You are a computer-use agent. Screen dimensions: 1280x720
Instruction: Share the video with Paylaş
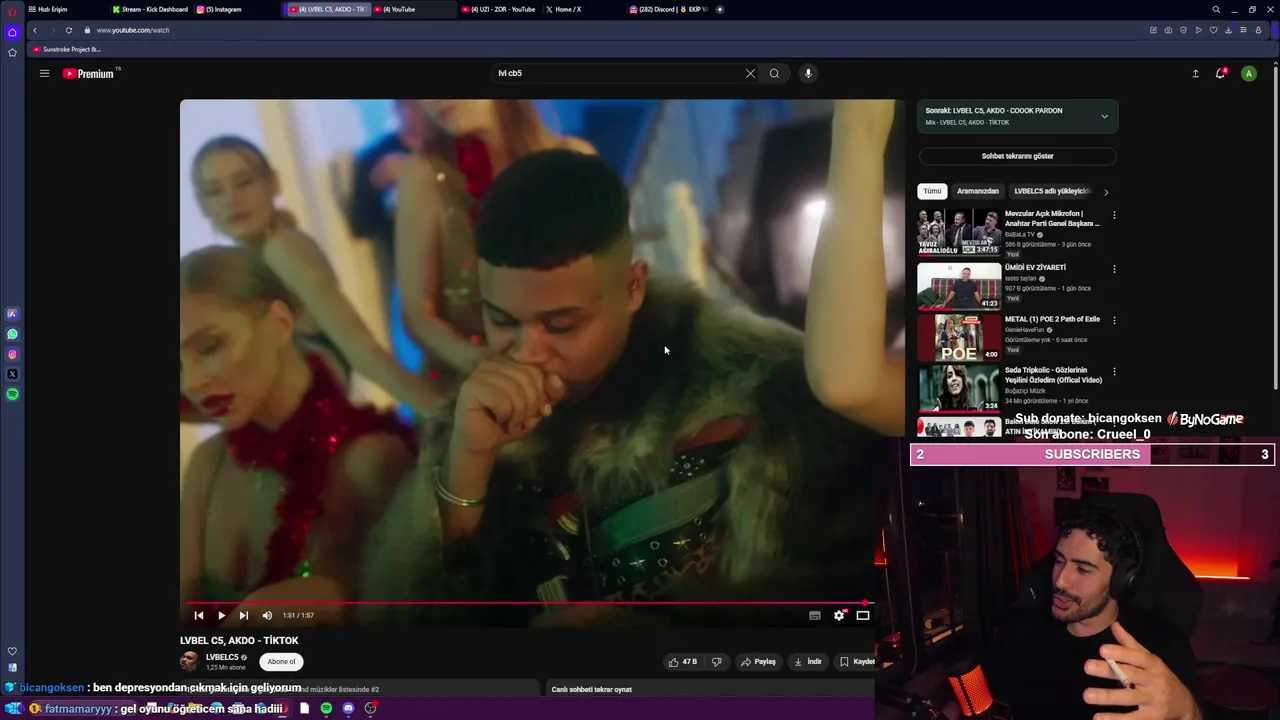pyautogui.click(x=758, y=661)
